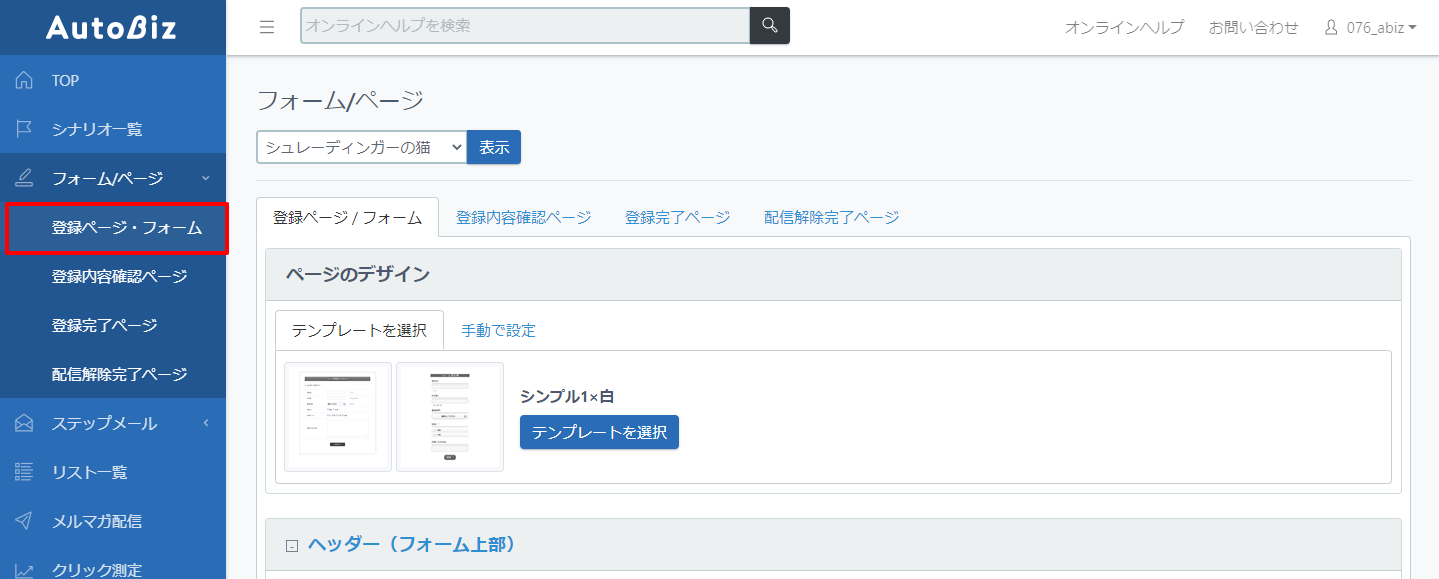Click the テンプレートを選択 blue button
Image resolution: width=1439 pixels, height=579 pixels.
[x=599, y=432]
